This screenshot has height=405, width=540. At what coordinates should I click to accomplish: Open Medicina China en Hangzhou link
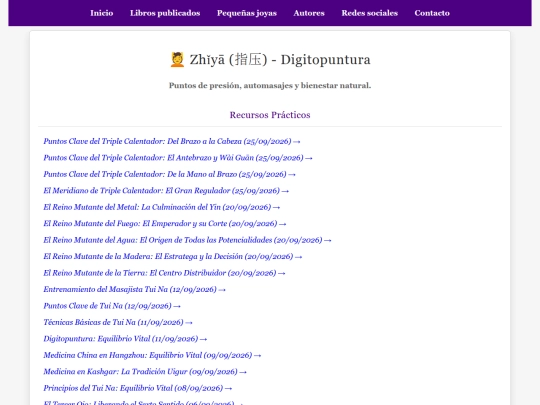pyautogui.click(x=152, y=355)
